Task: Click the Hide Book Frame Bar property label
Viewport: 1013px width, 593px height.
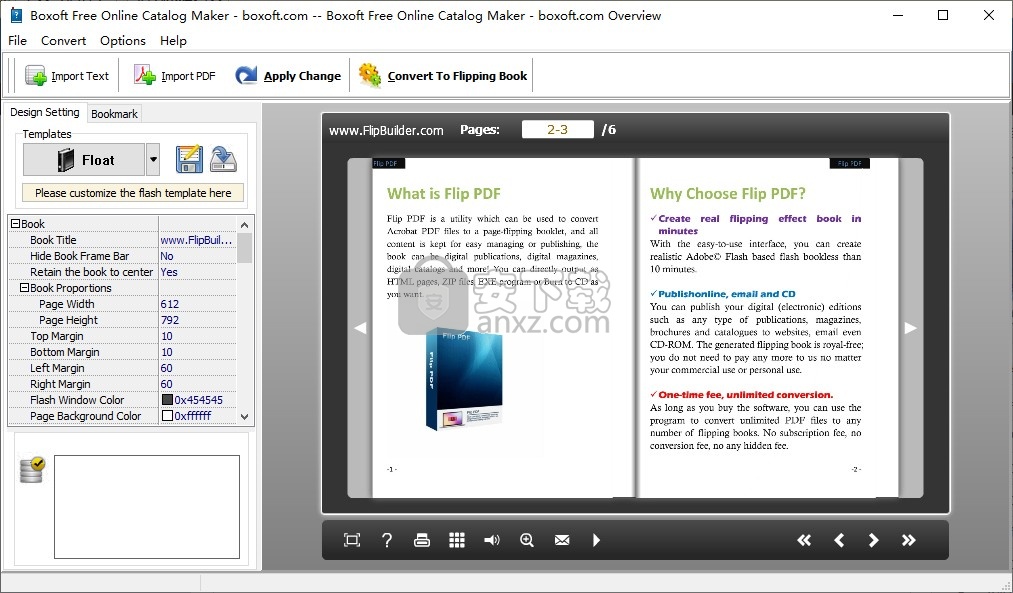Action: (x=79, y=256)
